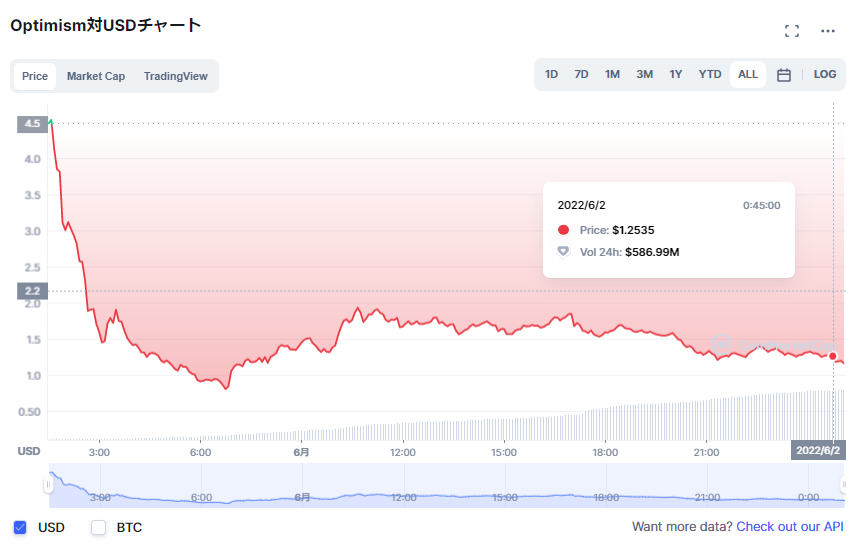Click the 2.2 price label on the axis
Image resolution: width=856 pixels, height=547 pixels.
32,291
